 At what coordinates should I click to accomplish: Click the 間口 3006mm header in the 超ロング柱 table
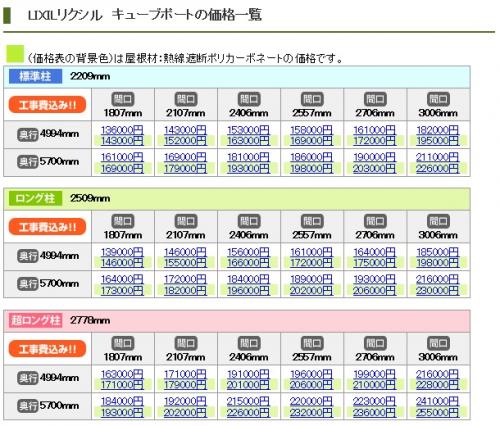pos(438,349)
